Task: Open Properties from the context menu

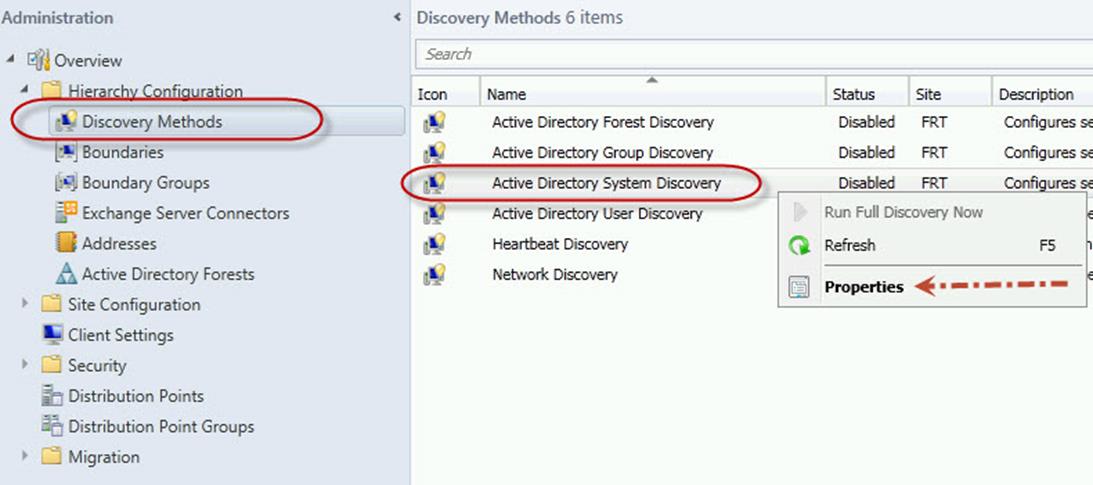Action: [x=864, y=287]
